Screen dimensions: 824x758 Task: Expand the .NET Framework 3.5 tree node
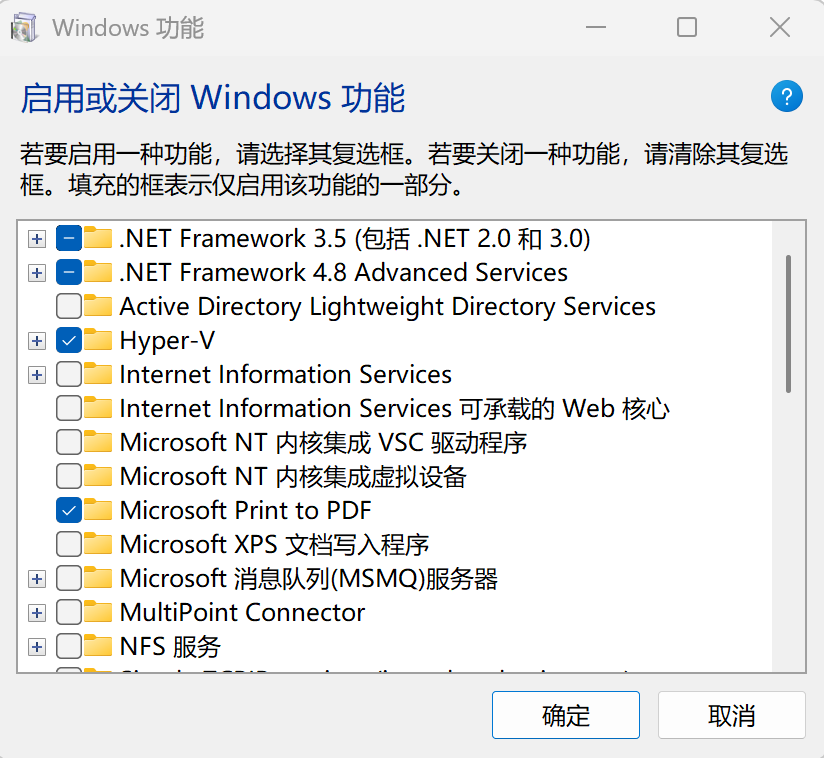(x=37, y=239)
